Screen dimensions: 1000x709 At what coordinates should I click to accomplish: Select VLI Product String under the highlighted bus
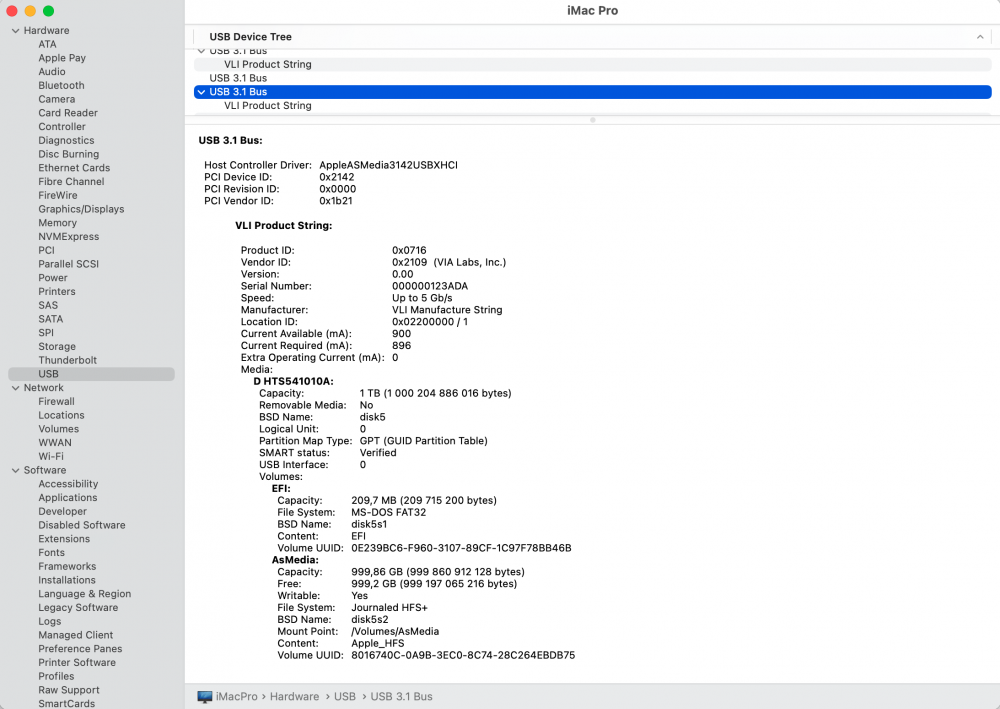[x=592, y=106]
